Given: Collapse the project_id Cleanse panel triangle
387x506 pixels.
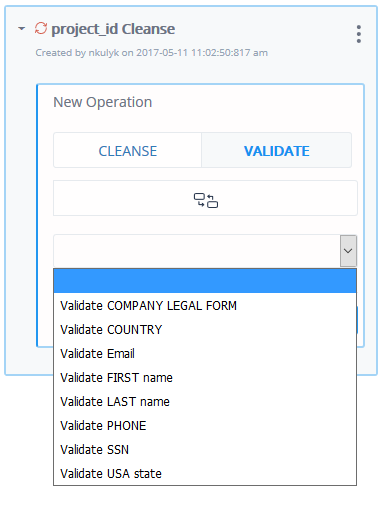Looking at the screenshot, I should (22, 29).
